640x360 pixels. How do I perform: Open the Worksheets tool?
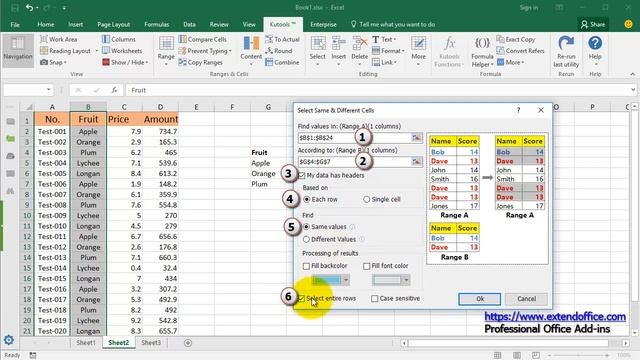(x=122, y=51)
